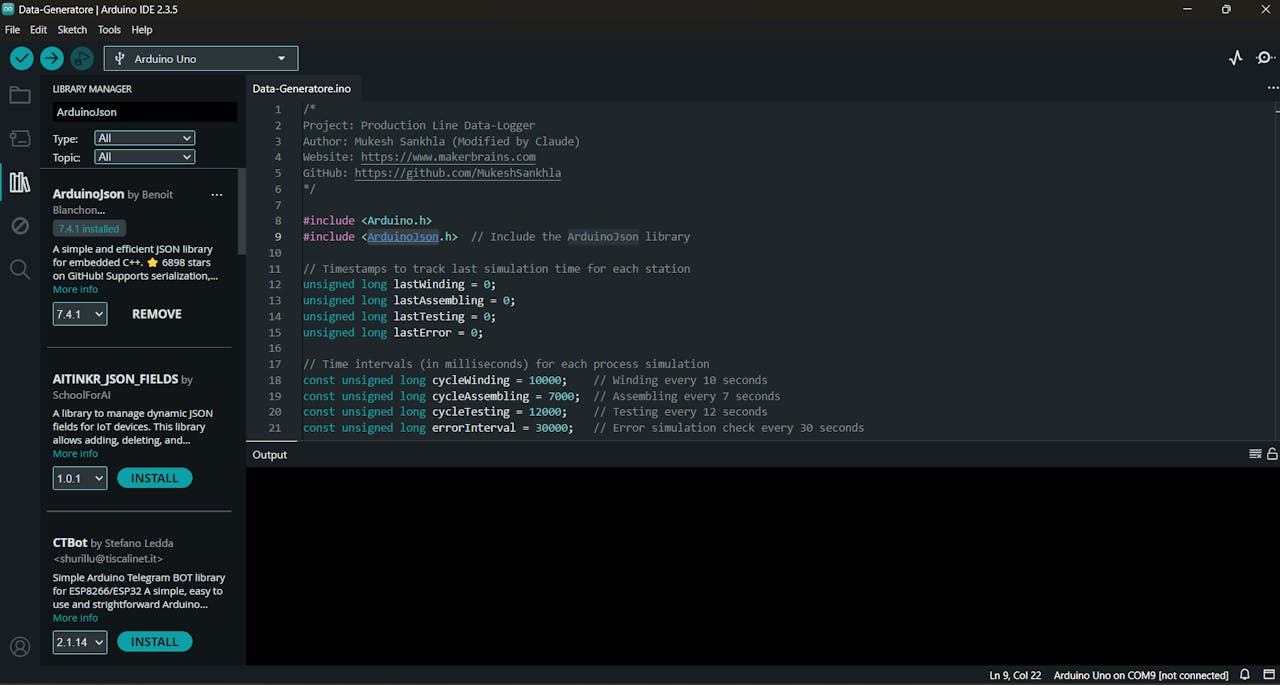Image resolution: width=1280 pixels, height=685 pixels.
Task: Open the Search icon in sidebar
Action: pos(20,269)
